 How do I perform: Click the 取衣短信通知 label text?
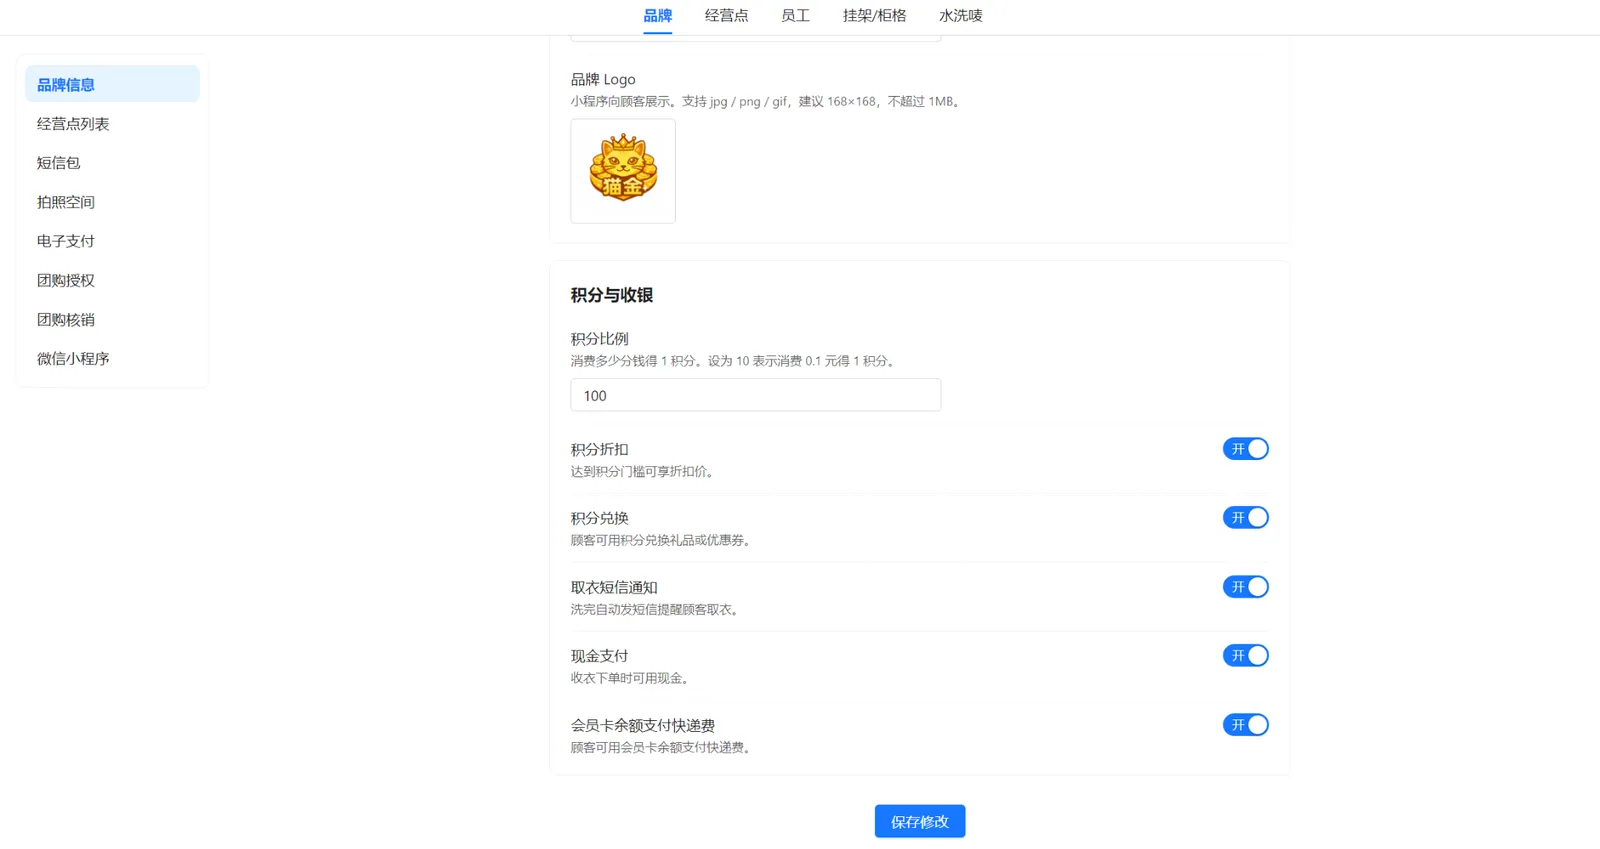614,587
